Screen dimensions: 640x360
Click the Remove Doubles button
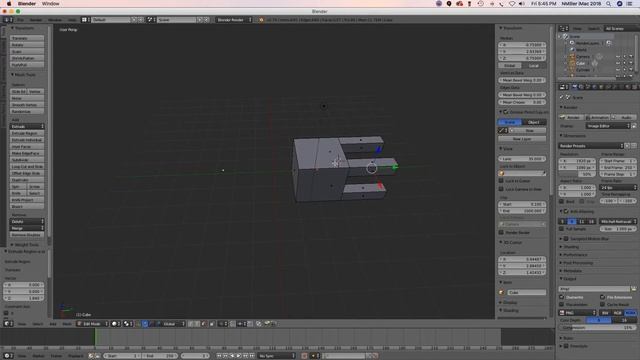click(27, 235)
